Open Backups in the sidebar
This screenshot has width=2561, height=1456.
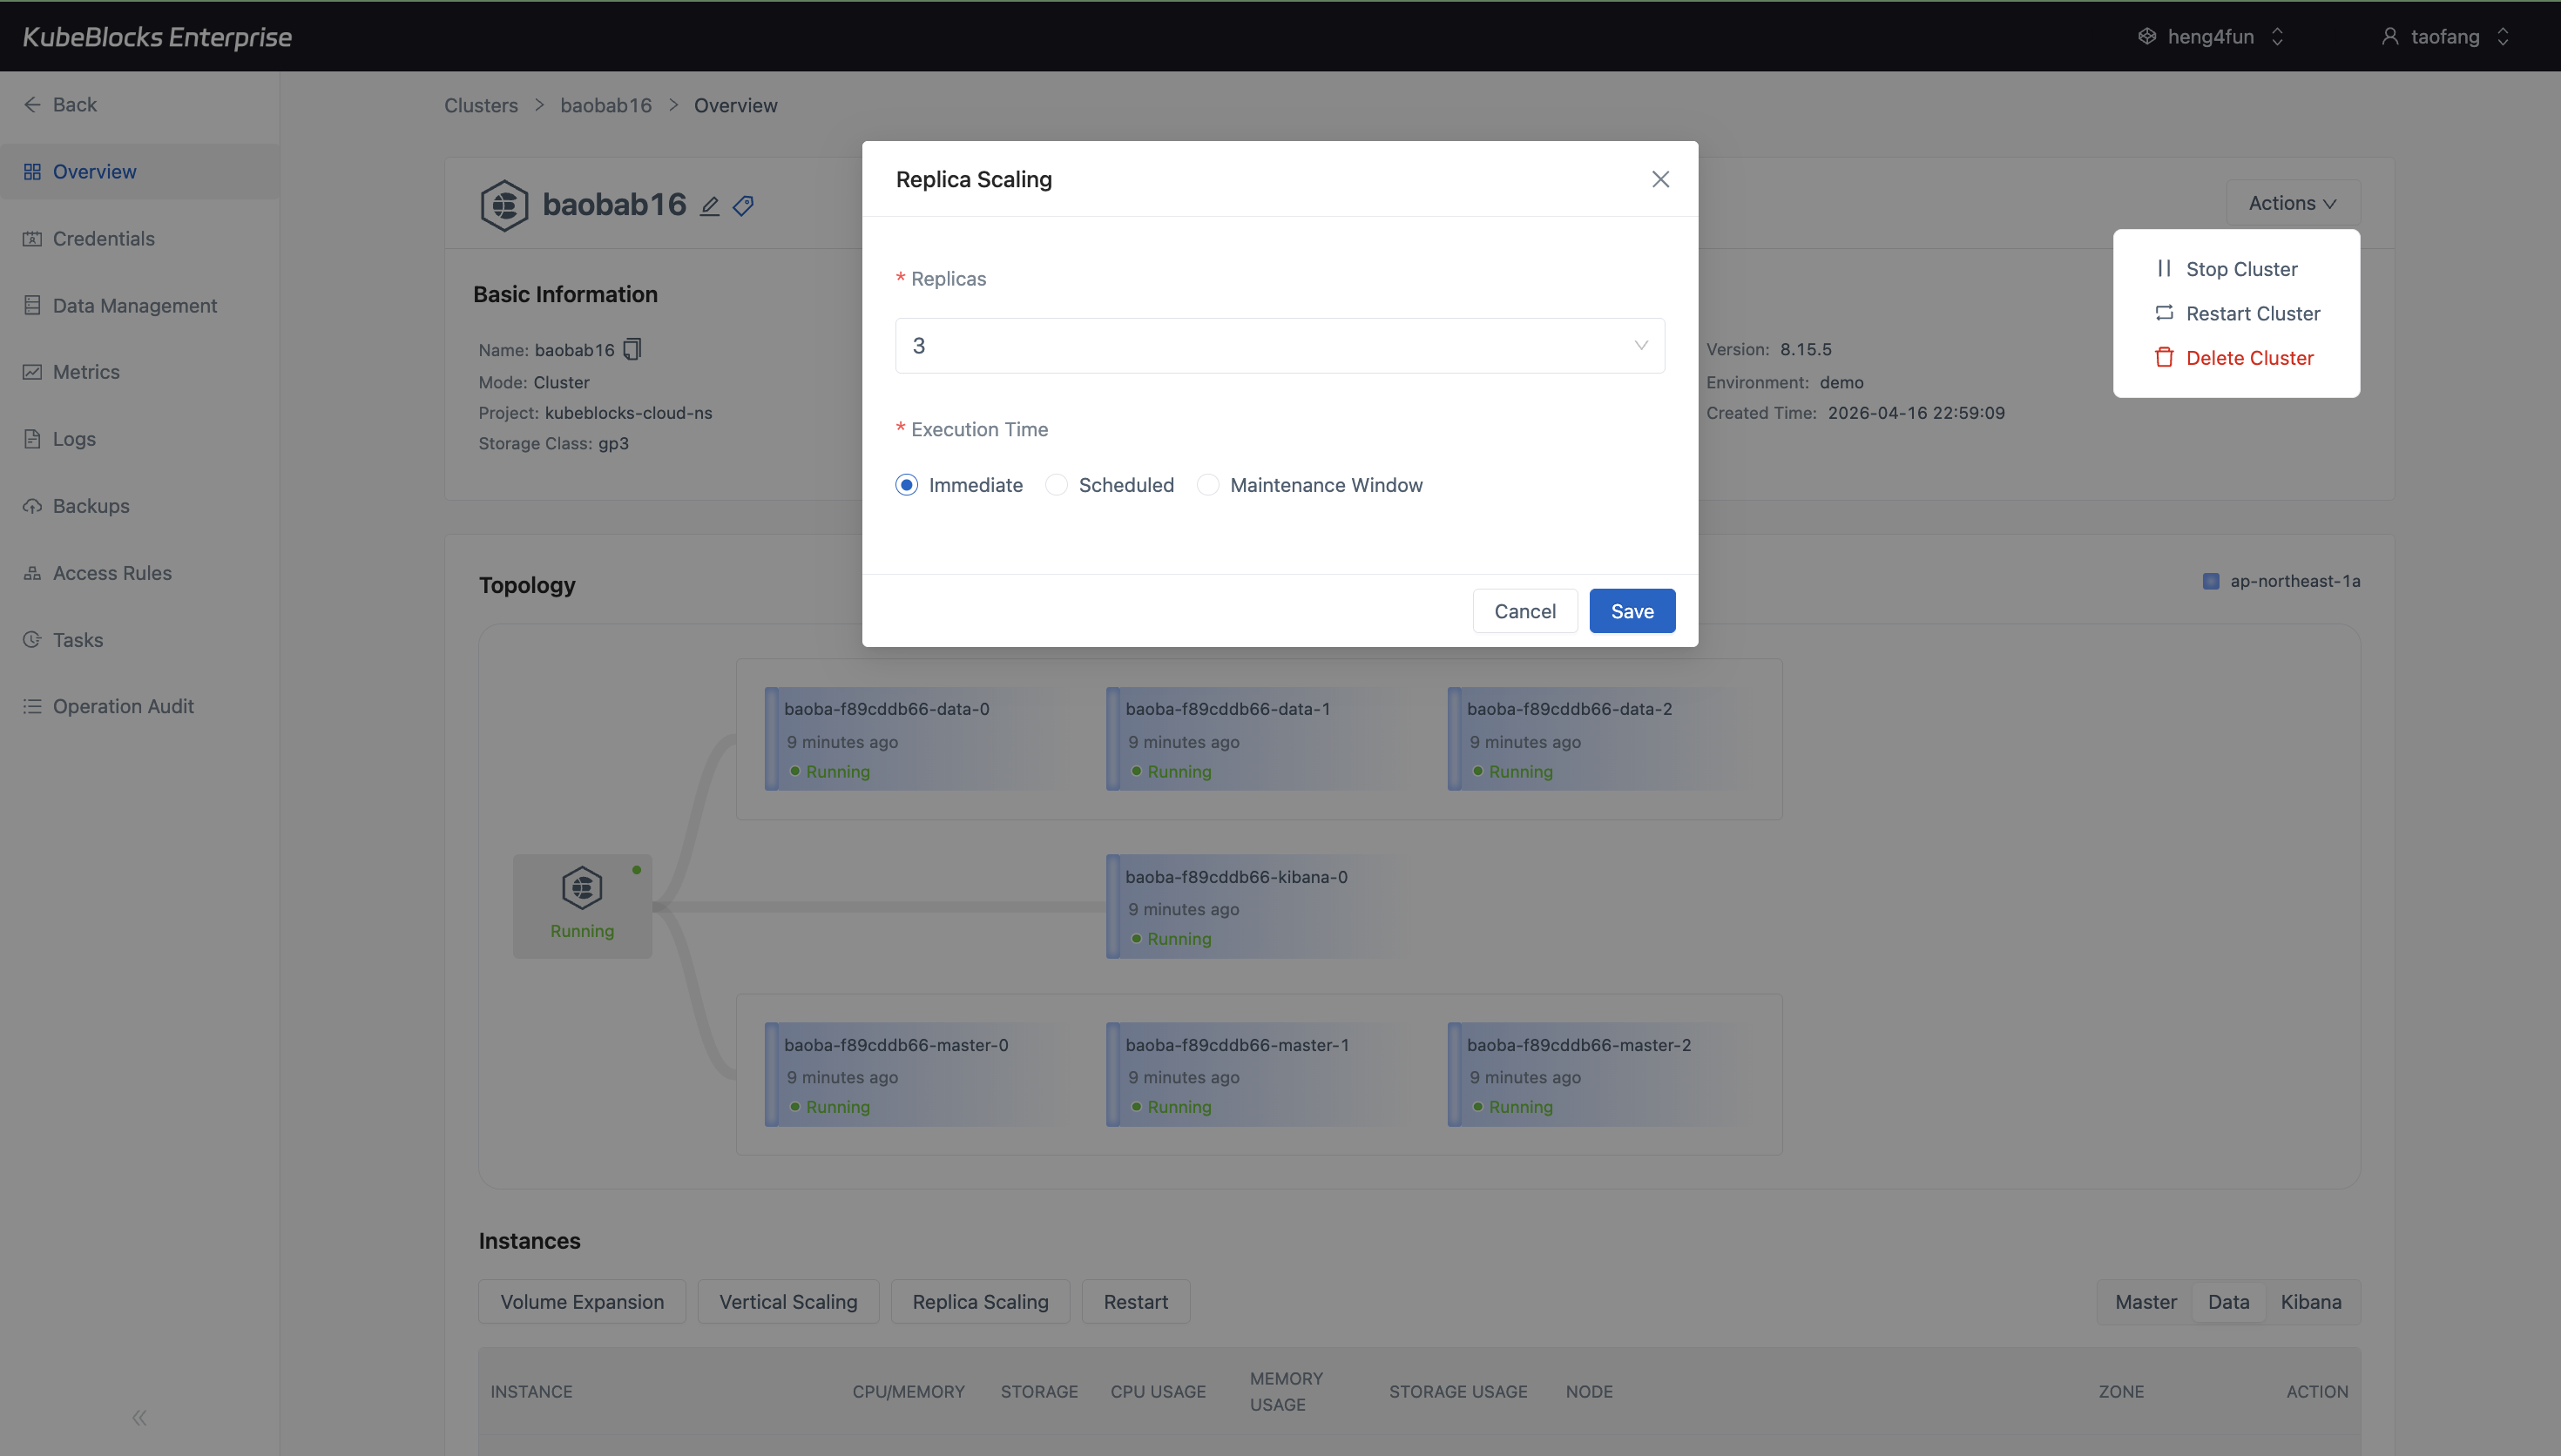pos(140,506)
